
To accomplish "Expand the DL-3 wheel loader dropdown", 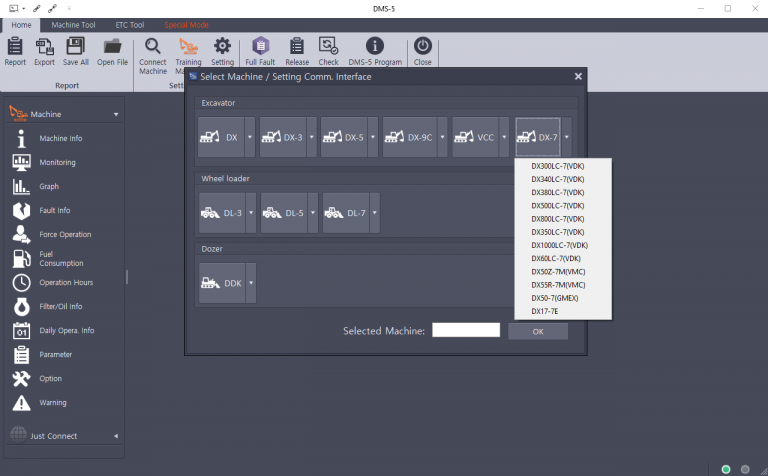I will 251,213.
